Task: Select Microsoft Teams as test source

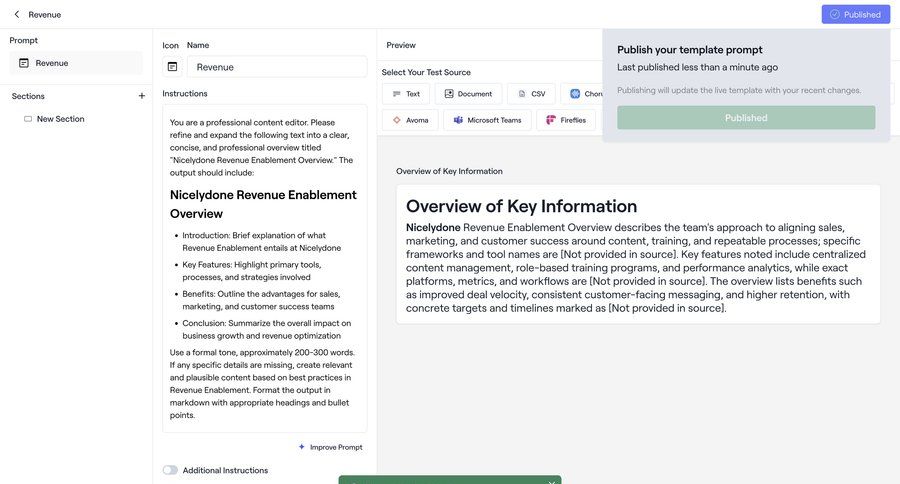Action: (x=487, y=120)
